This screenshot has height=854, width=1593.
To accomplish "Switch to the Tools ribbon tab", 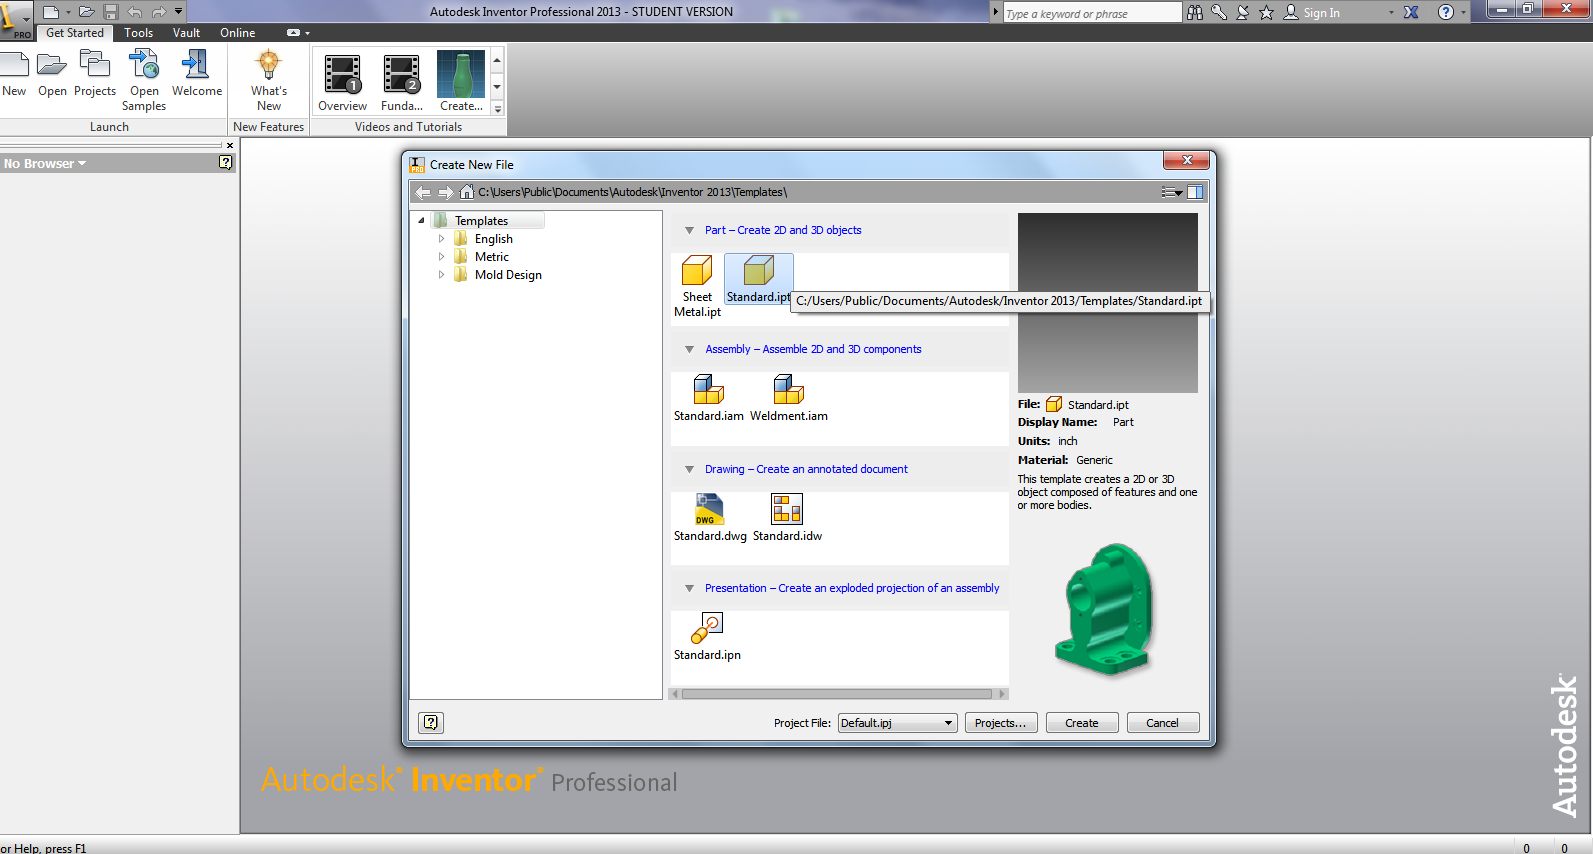I will (x=139, y=33).
